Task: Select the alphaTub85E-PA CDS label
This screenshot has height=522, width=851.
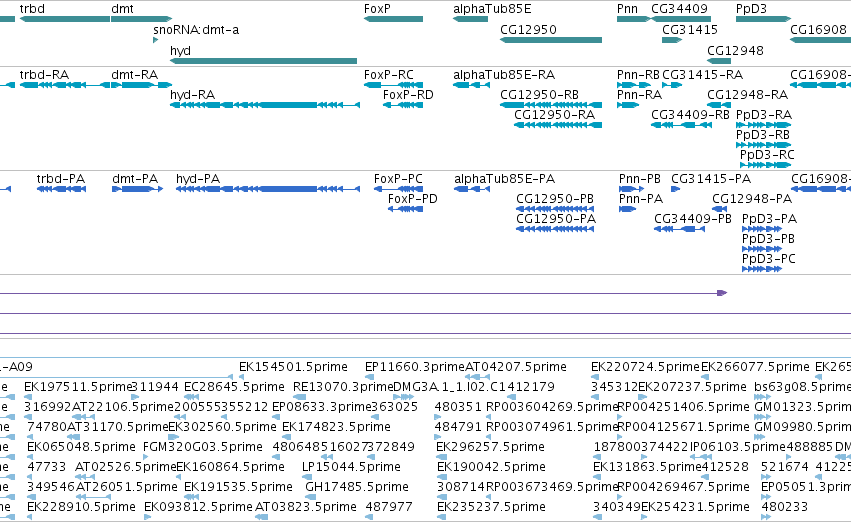Action: [x=505, y=179]
